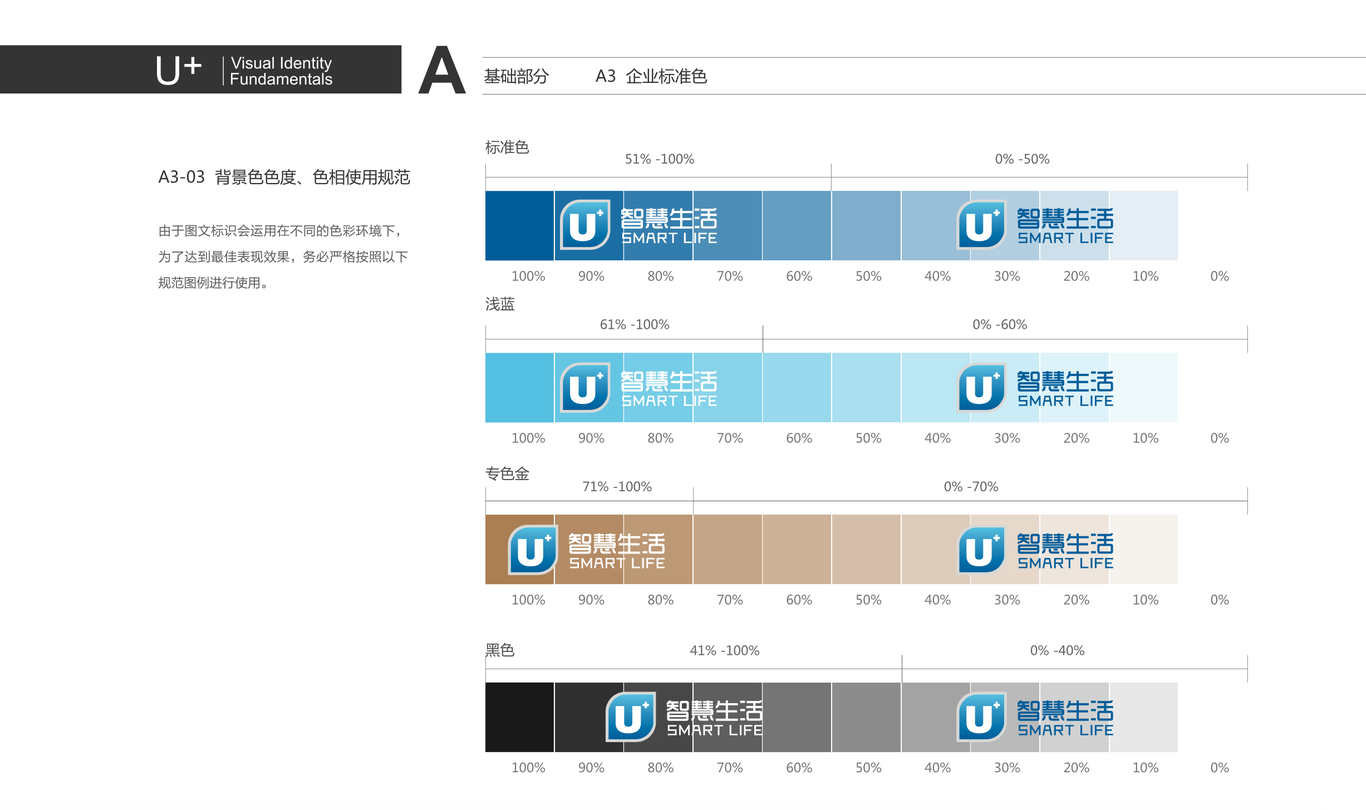Image resolution: width=1366 pixels, height=810 pixels.
Task: Click the 100% label under the 专色金 row
Action: pyautogui.click(x=528, y=600)
